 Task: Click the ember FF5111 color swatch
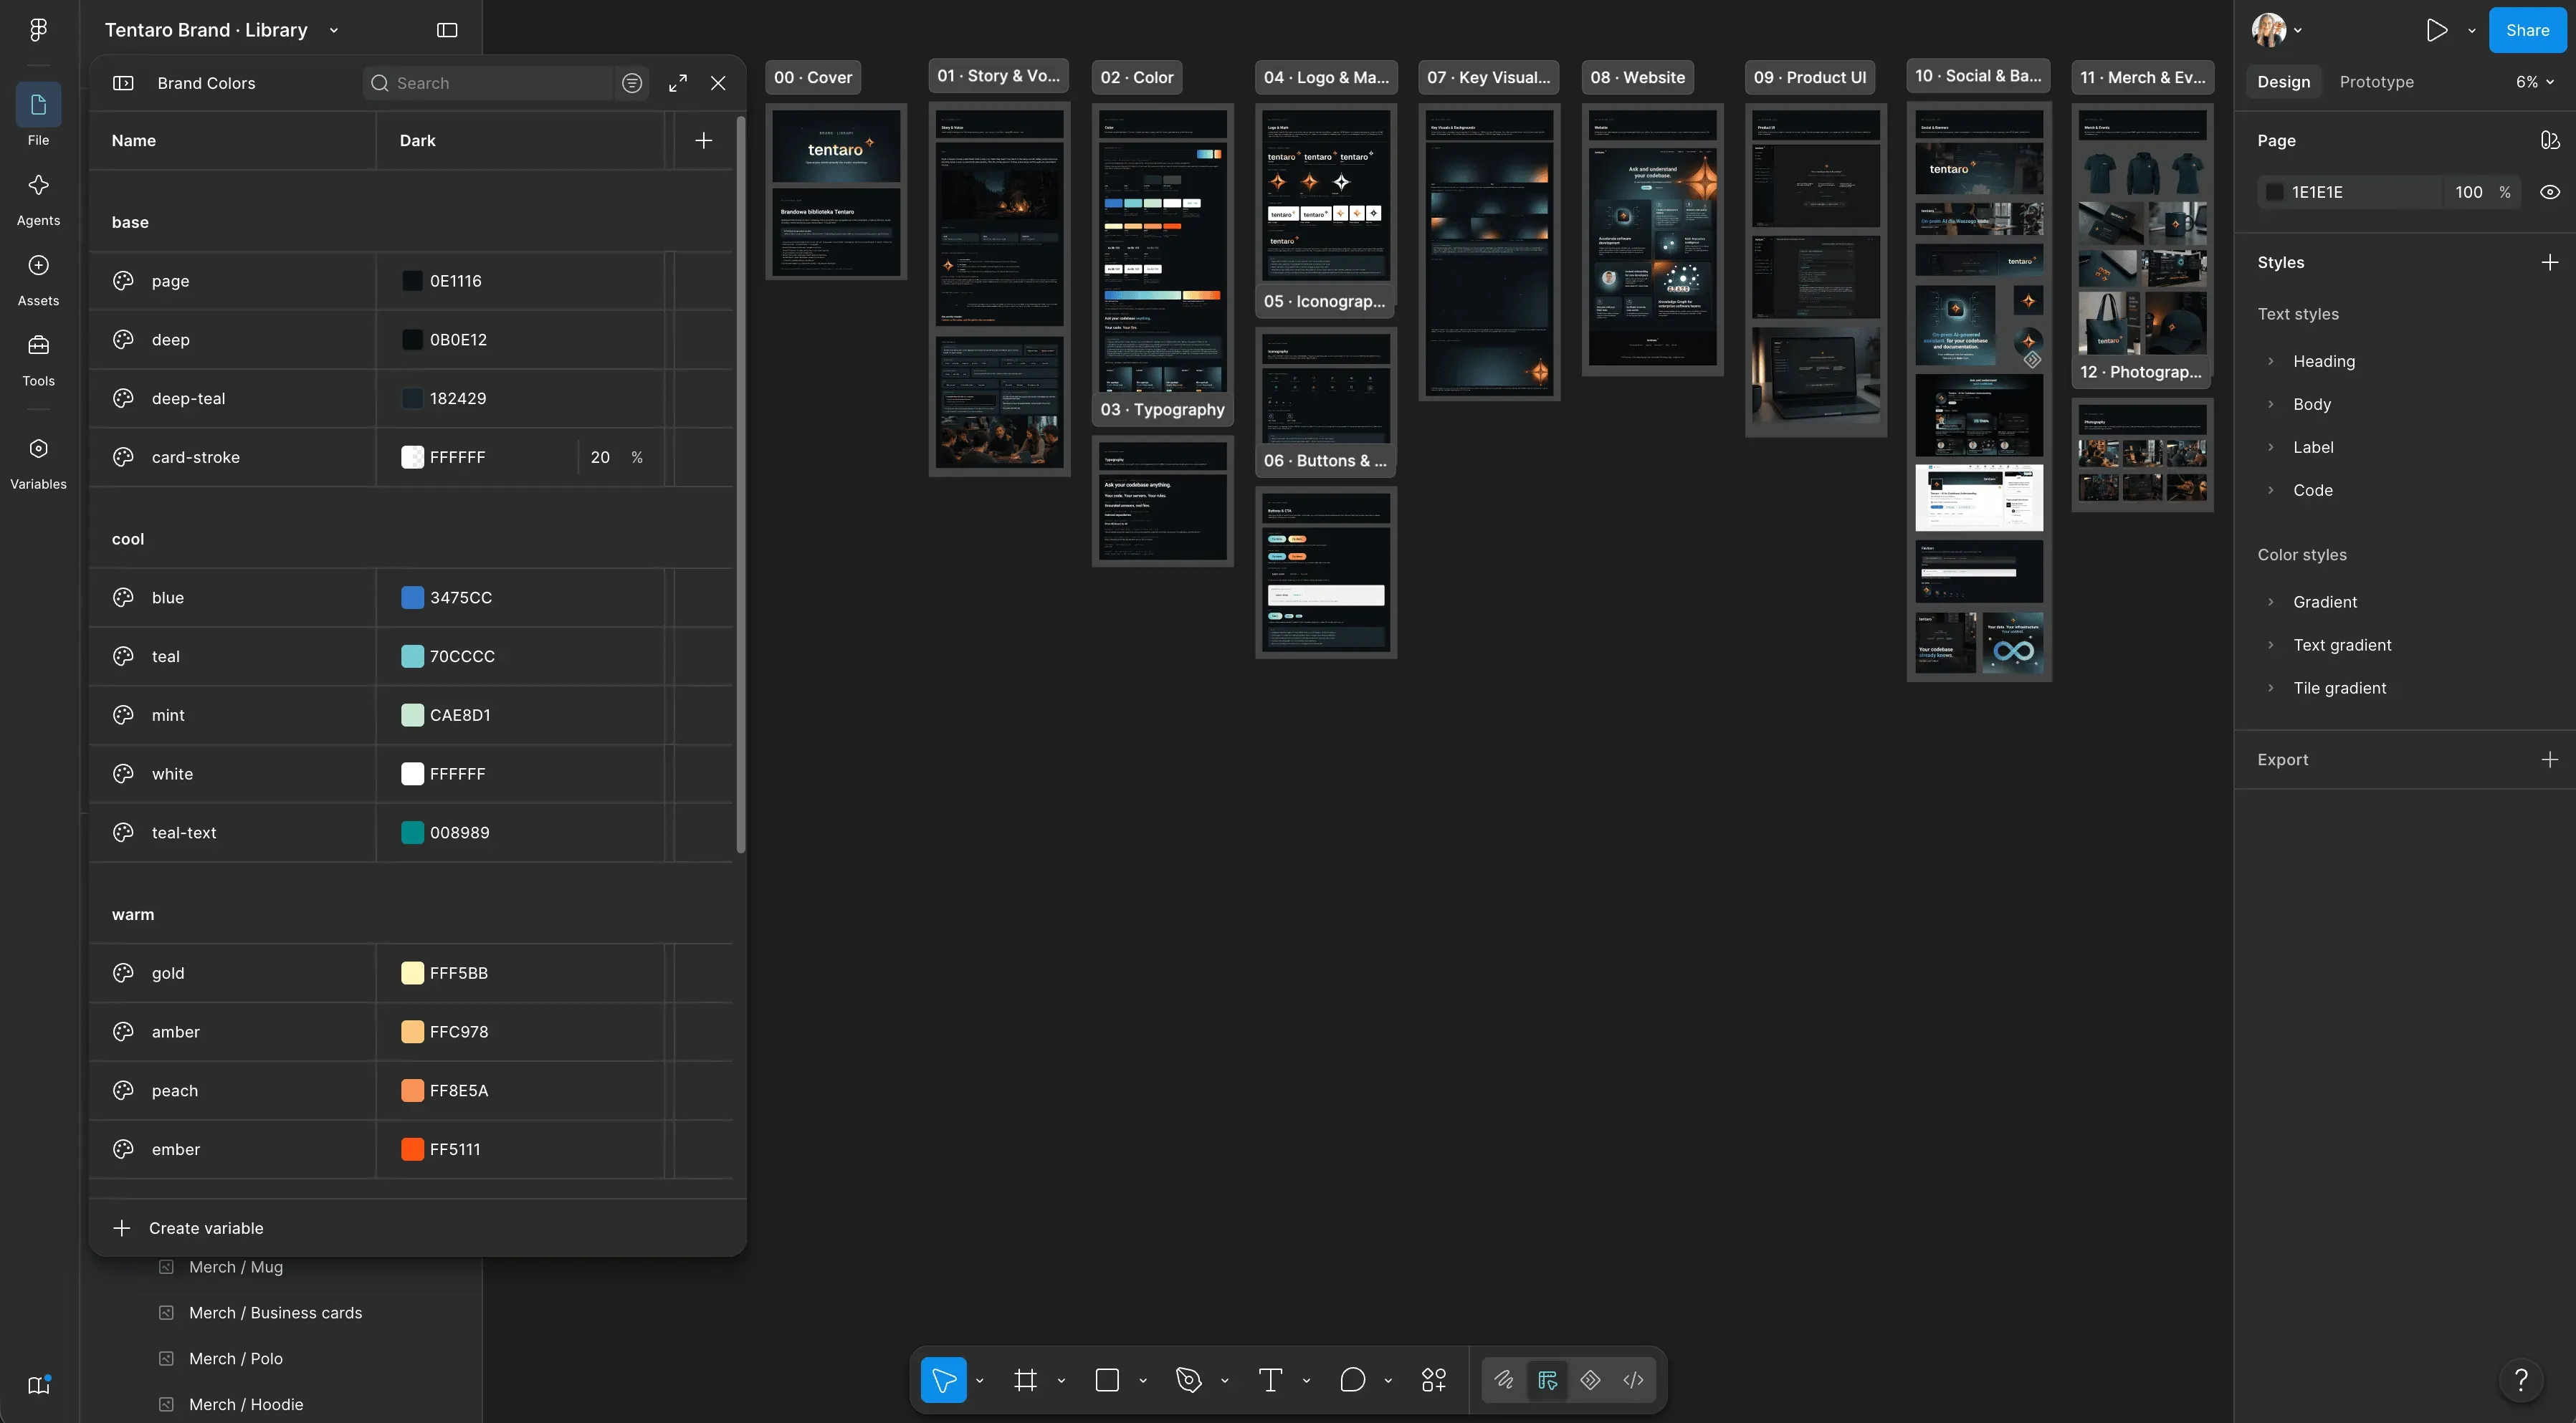(x=412, y=1149)
